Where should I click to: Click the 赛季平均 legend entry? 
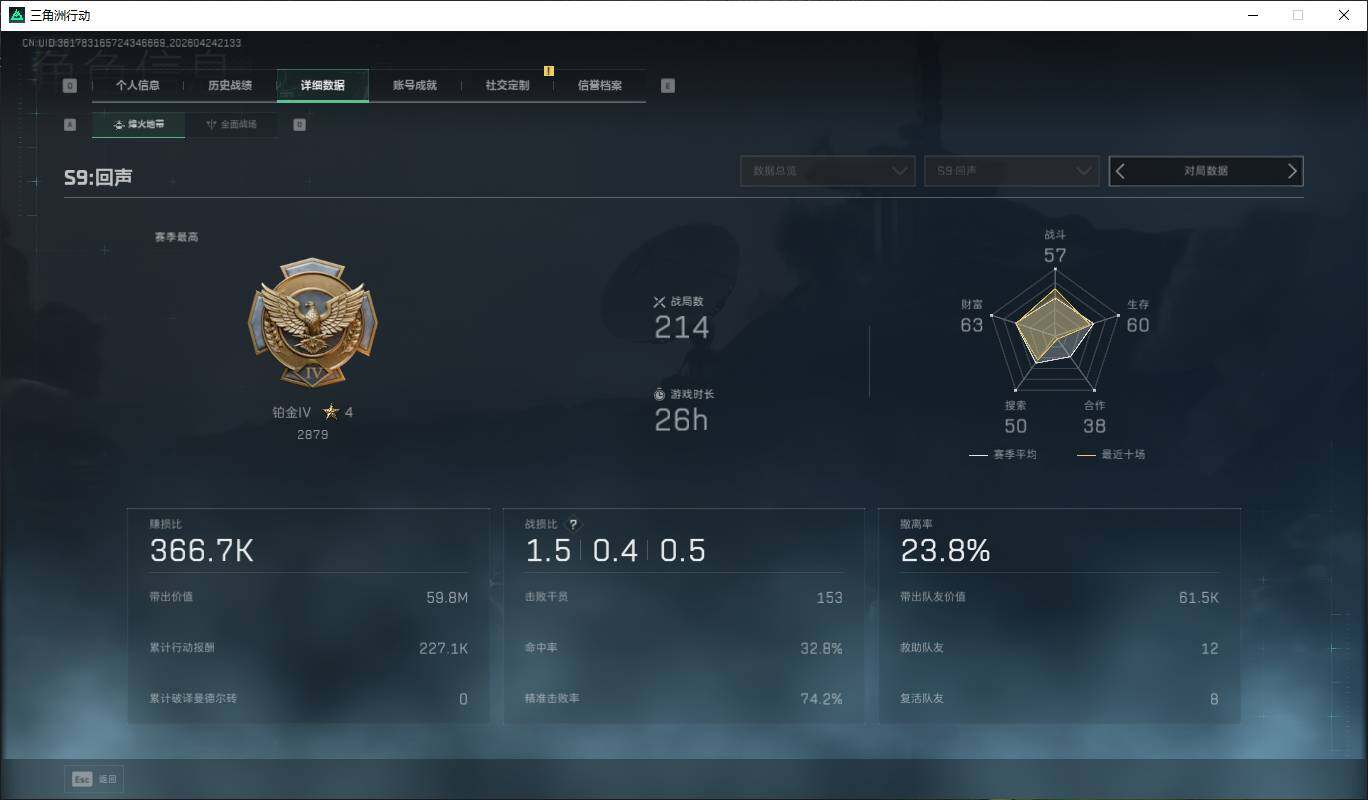(1003, 455)
